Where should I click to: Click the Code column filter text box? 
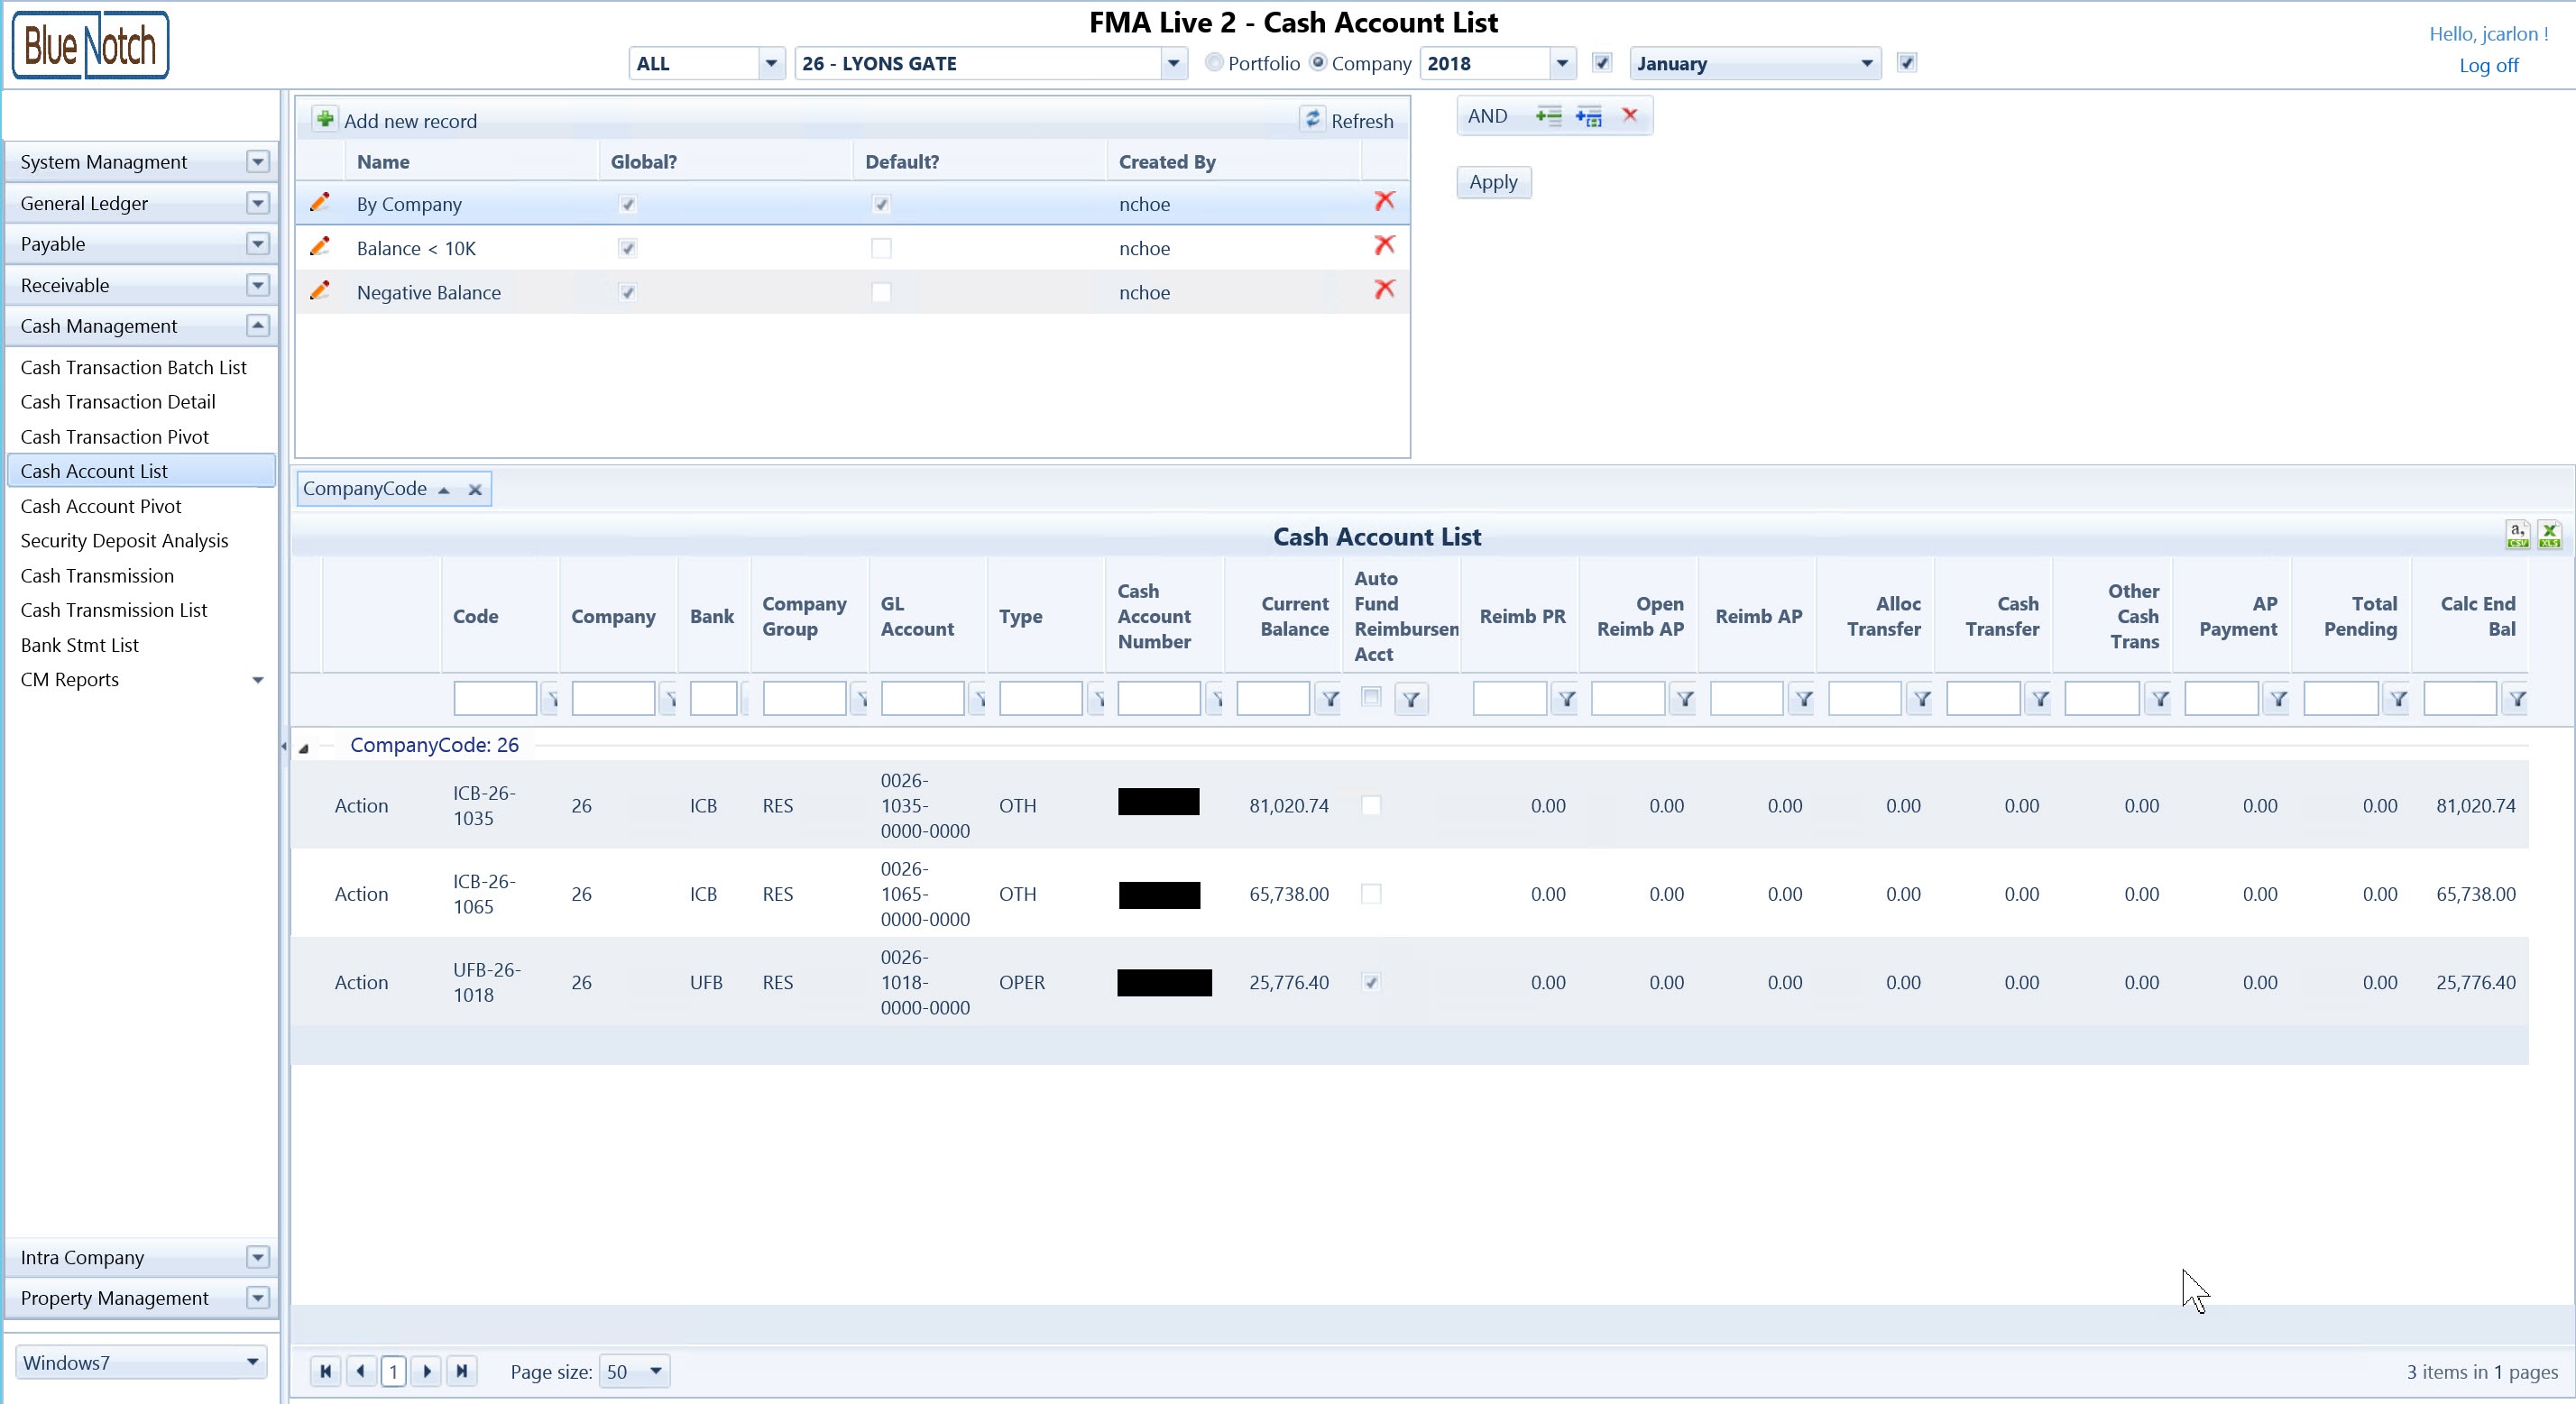pos(495,698)
